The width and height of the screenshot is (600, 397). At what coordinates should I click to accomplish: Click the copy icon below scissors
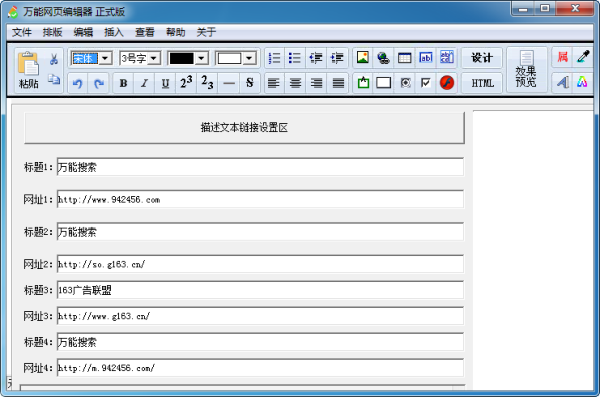tap(54, 79)
